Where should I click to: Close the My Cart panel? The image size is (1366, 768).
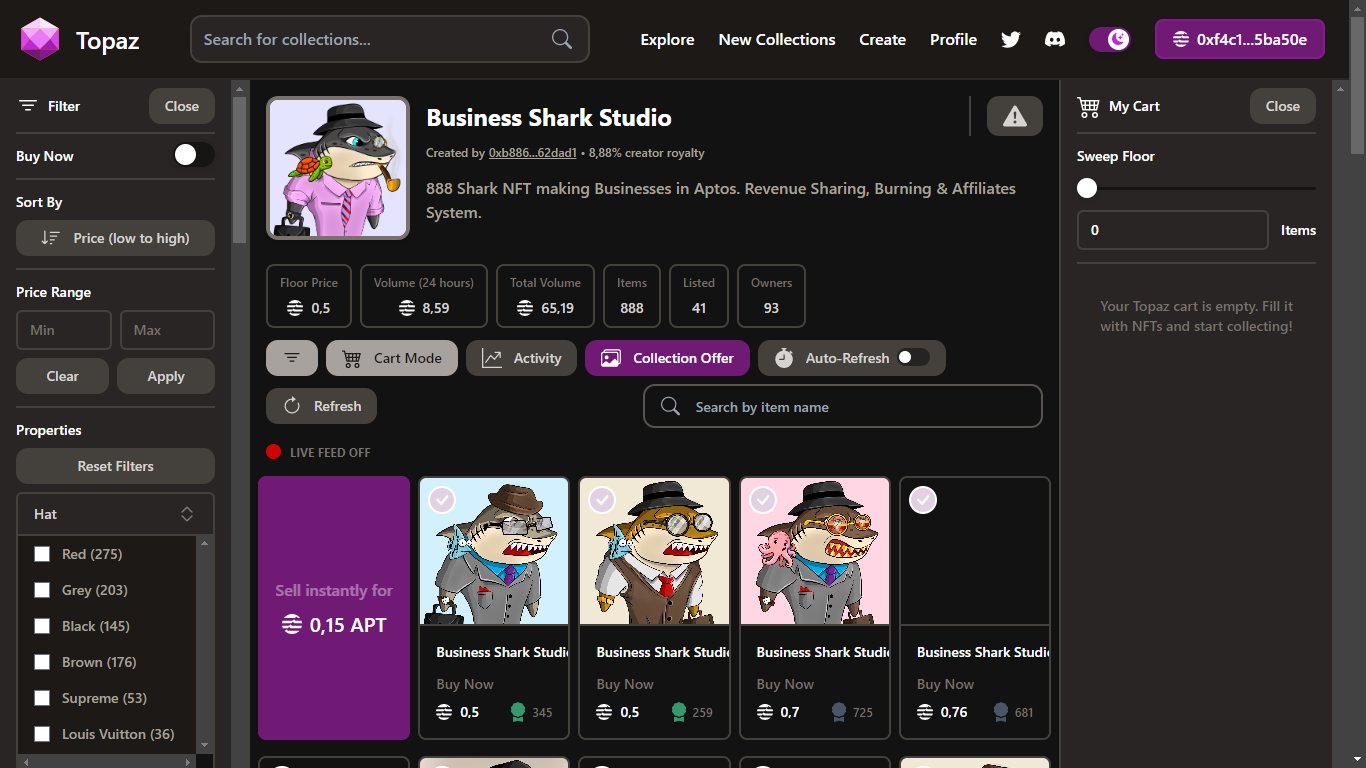[1283, 106]
